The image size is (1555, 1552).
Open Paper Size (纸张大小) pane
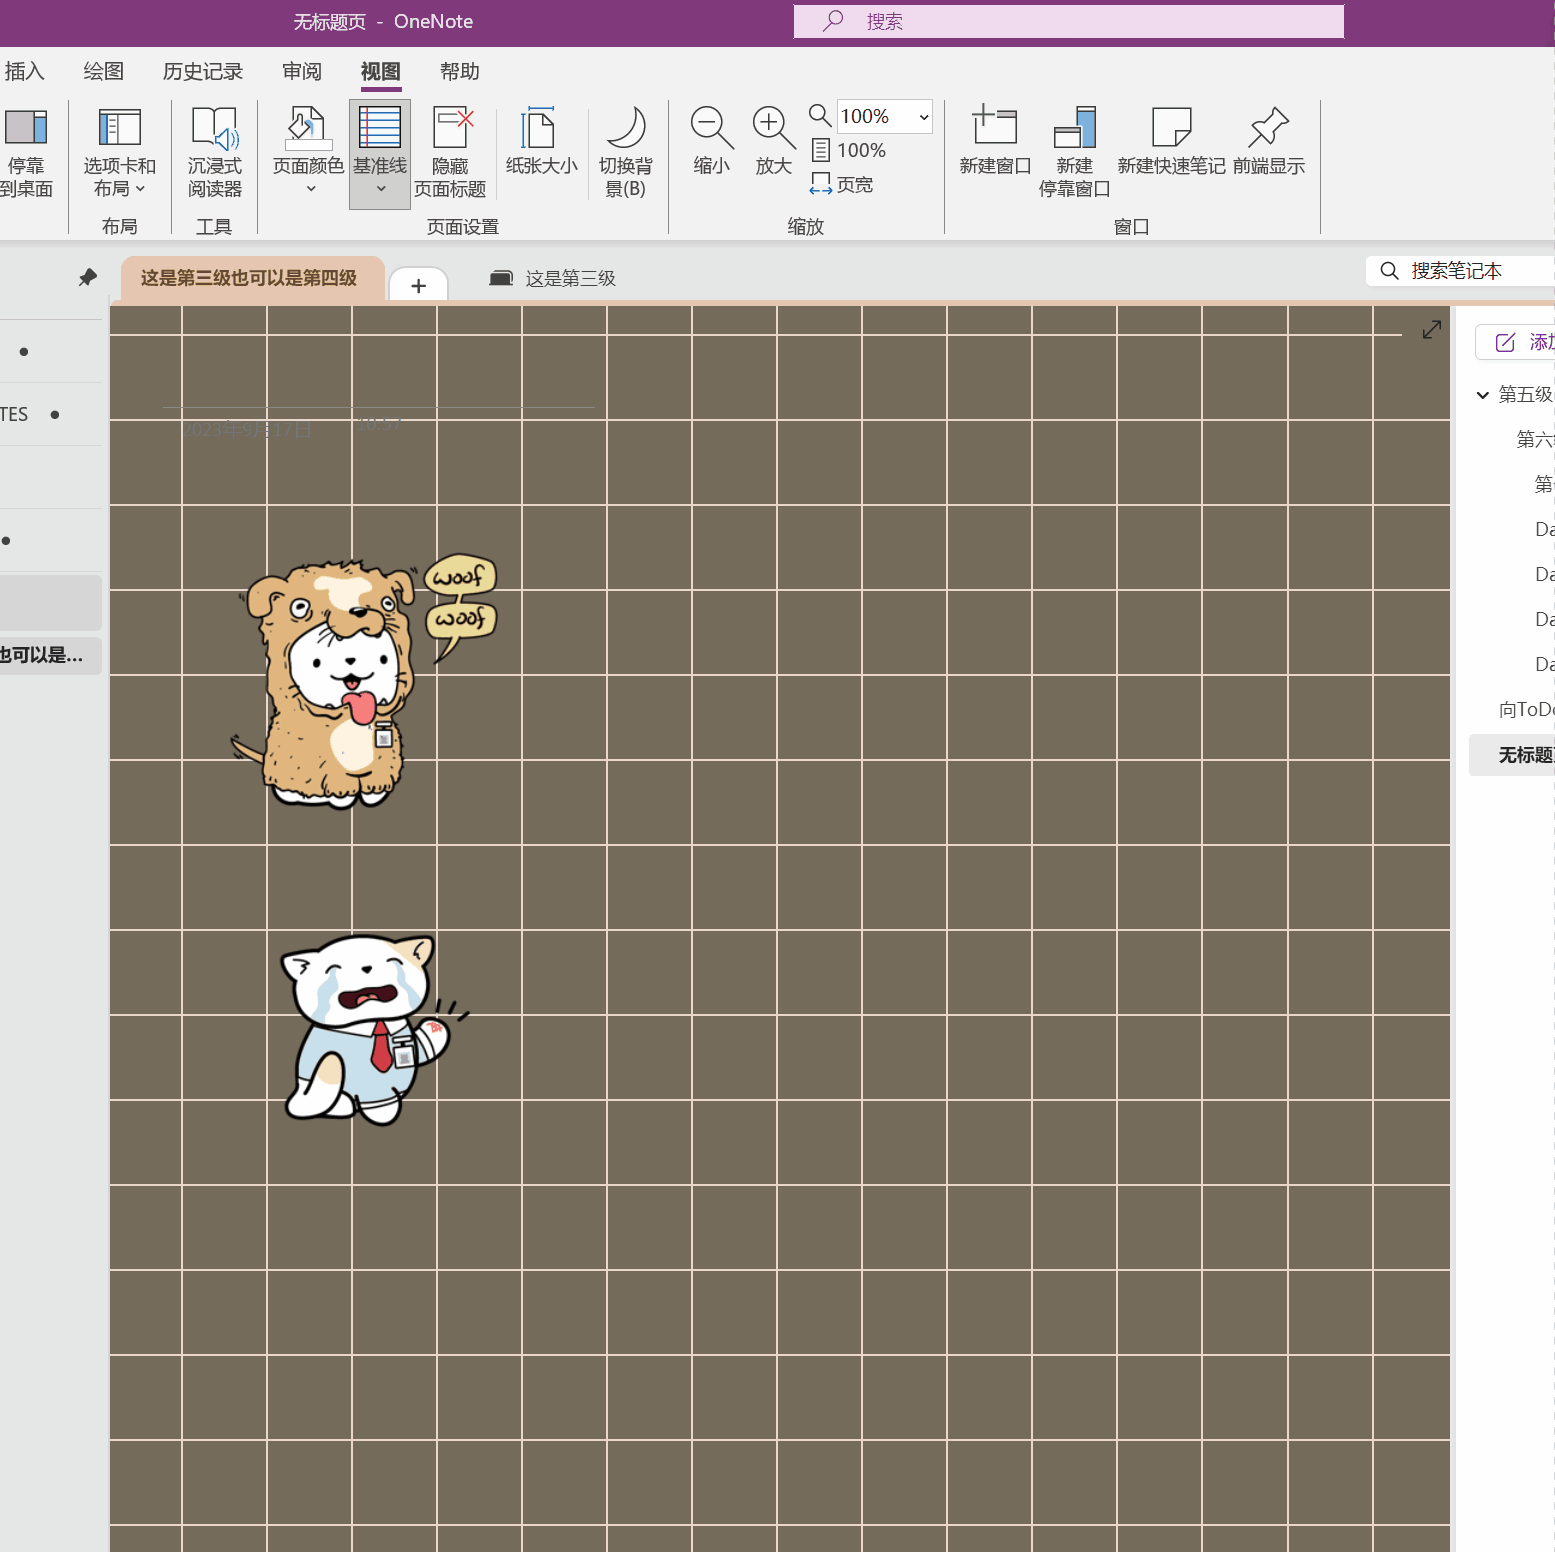pos(541,130)
